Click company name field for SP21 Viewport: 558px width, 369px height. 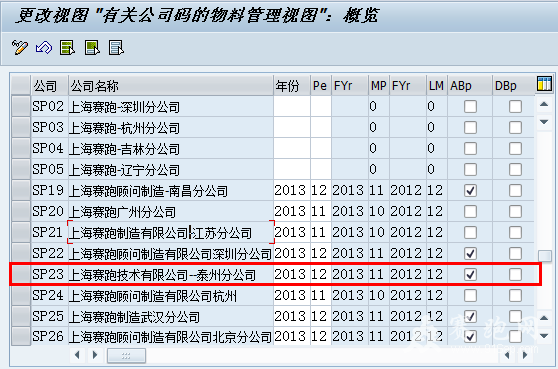[x=171, y=232]
